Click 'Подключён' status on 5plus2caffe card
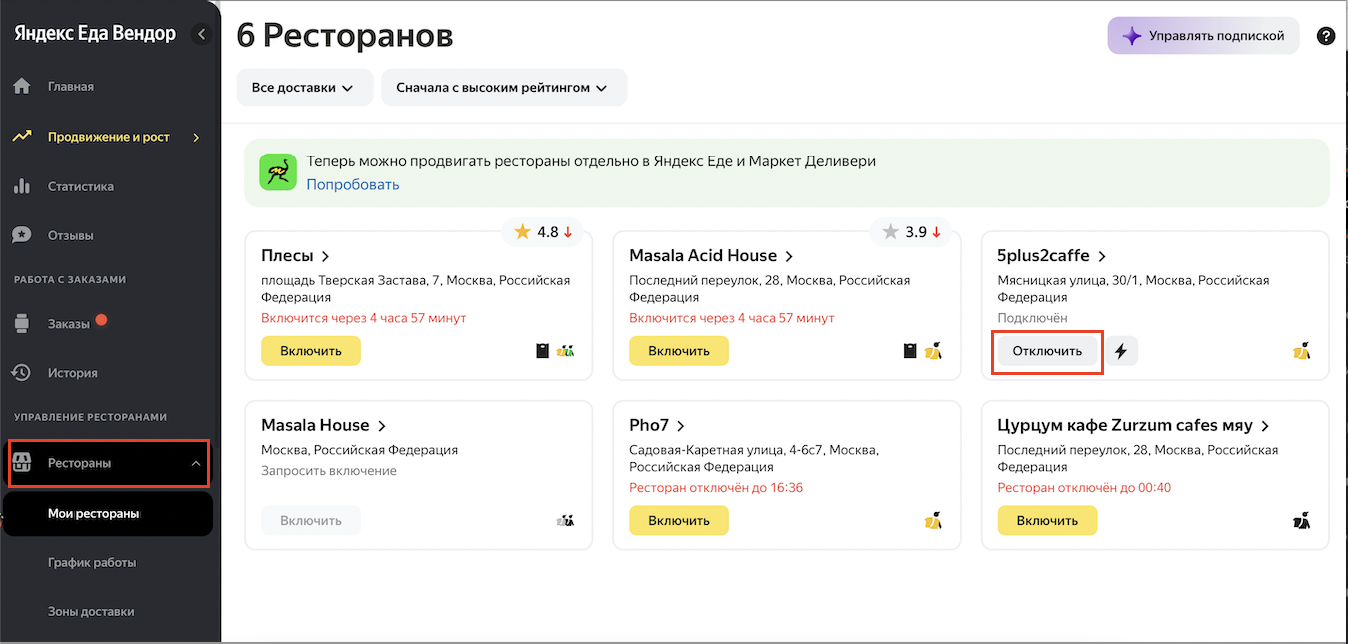 [1032, 318]
